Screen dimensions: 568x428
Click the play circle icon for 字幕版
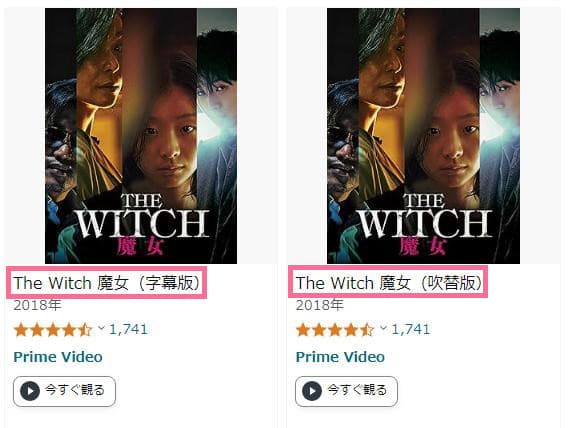[30, 391]
